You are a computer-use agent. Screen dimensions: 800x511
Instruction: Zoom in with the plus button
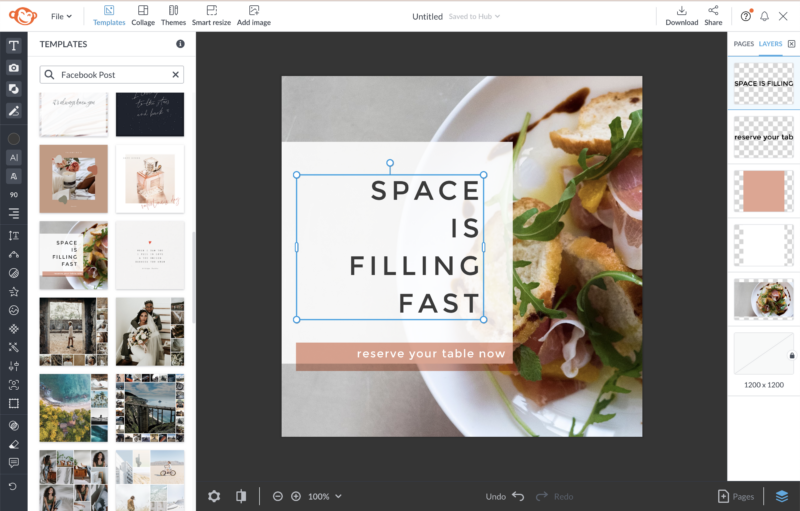(x=296, y=496)
